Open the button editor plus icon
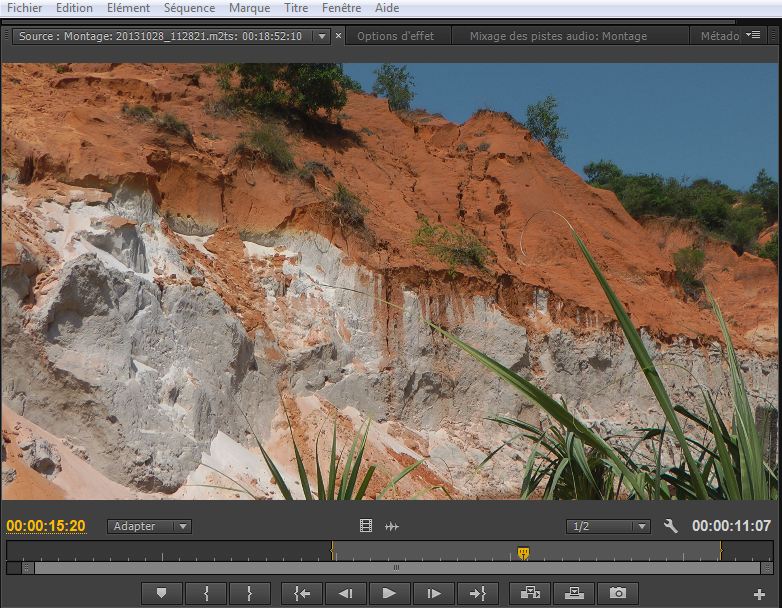 click(759, 594)
